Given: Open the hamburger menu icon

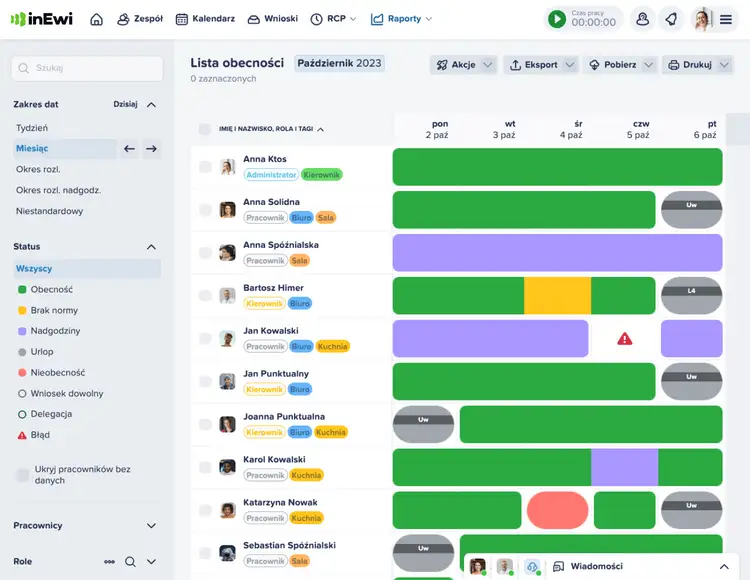Looking at the screenshot, I should pyautogui.click(x=726, y=19).
